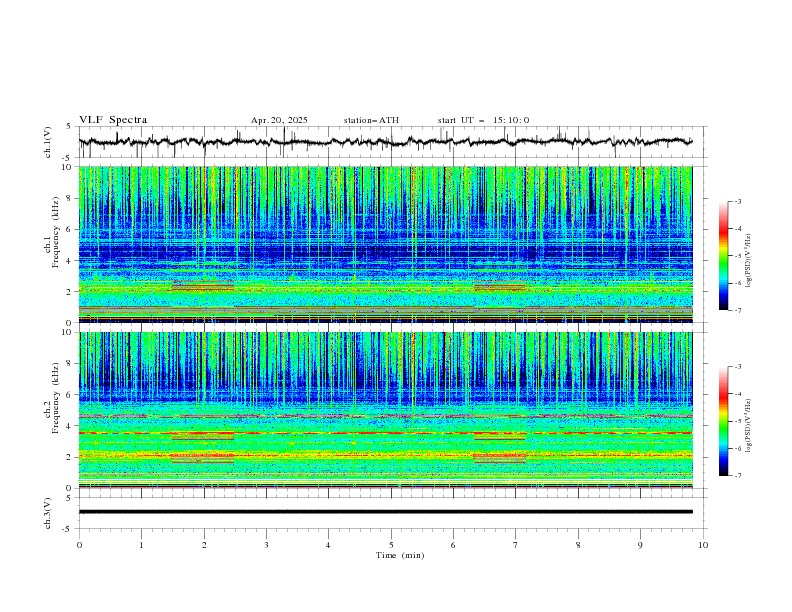Viewport: 792px width, 612px height.
Task: Click the ch.1 colorbar "log(PSD)(V²/Hz)" label
Action: (749, 261)
